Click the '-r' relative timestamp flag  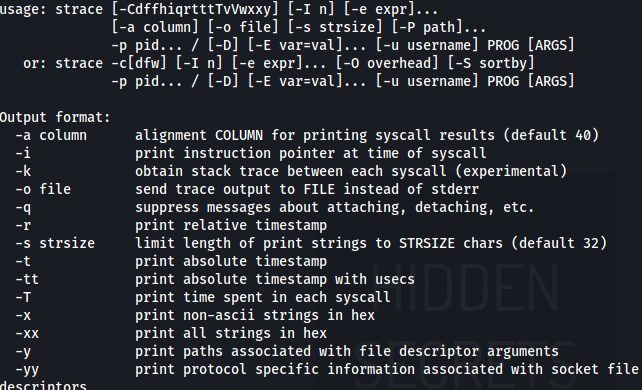(23, 225)
